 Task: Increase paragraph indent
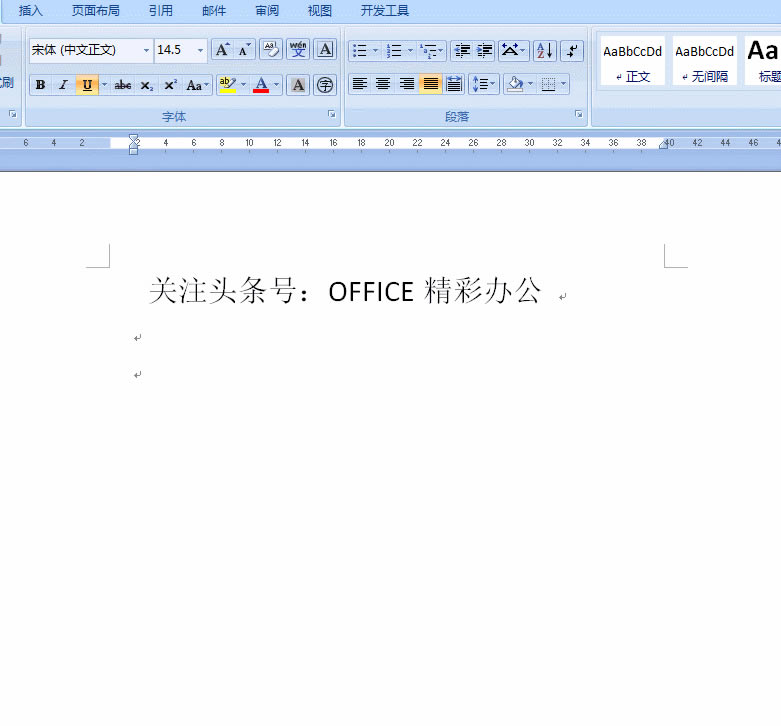tap(484, 50)
